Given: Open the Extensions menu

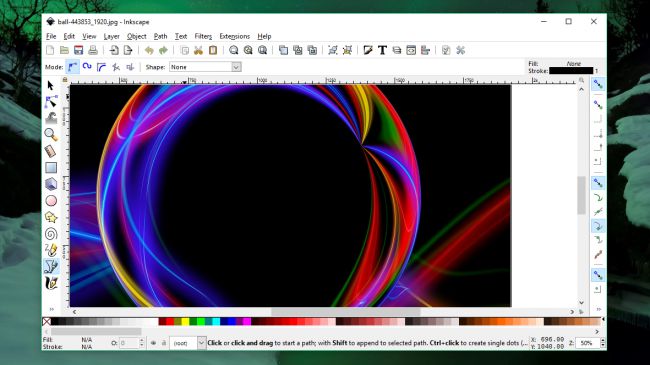Looking at the screenshot, I should click(x=235, y=36).
